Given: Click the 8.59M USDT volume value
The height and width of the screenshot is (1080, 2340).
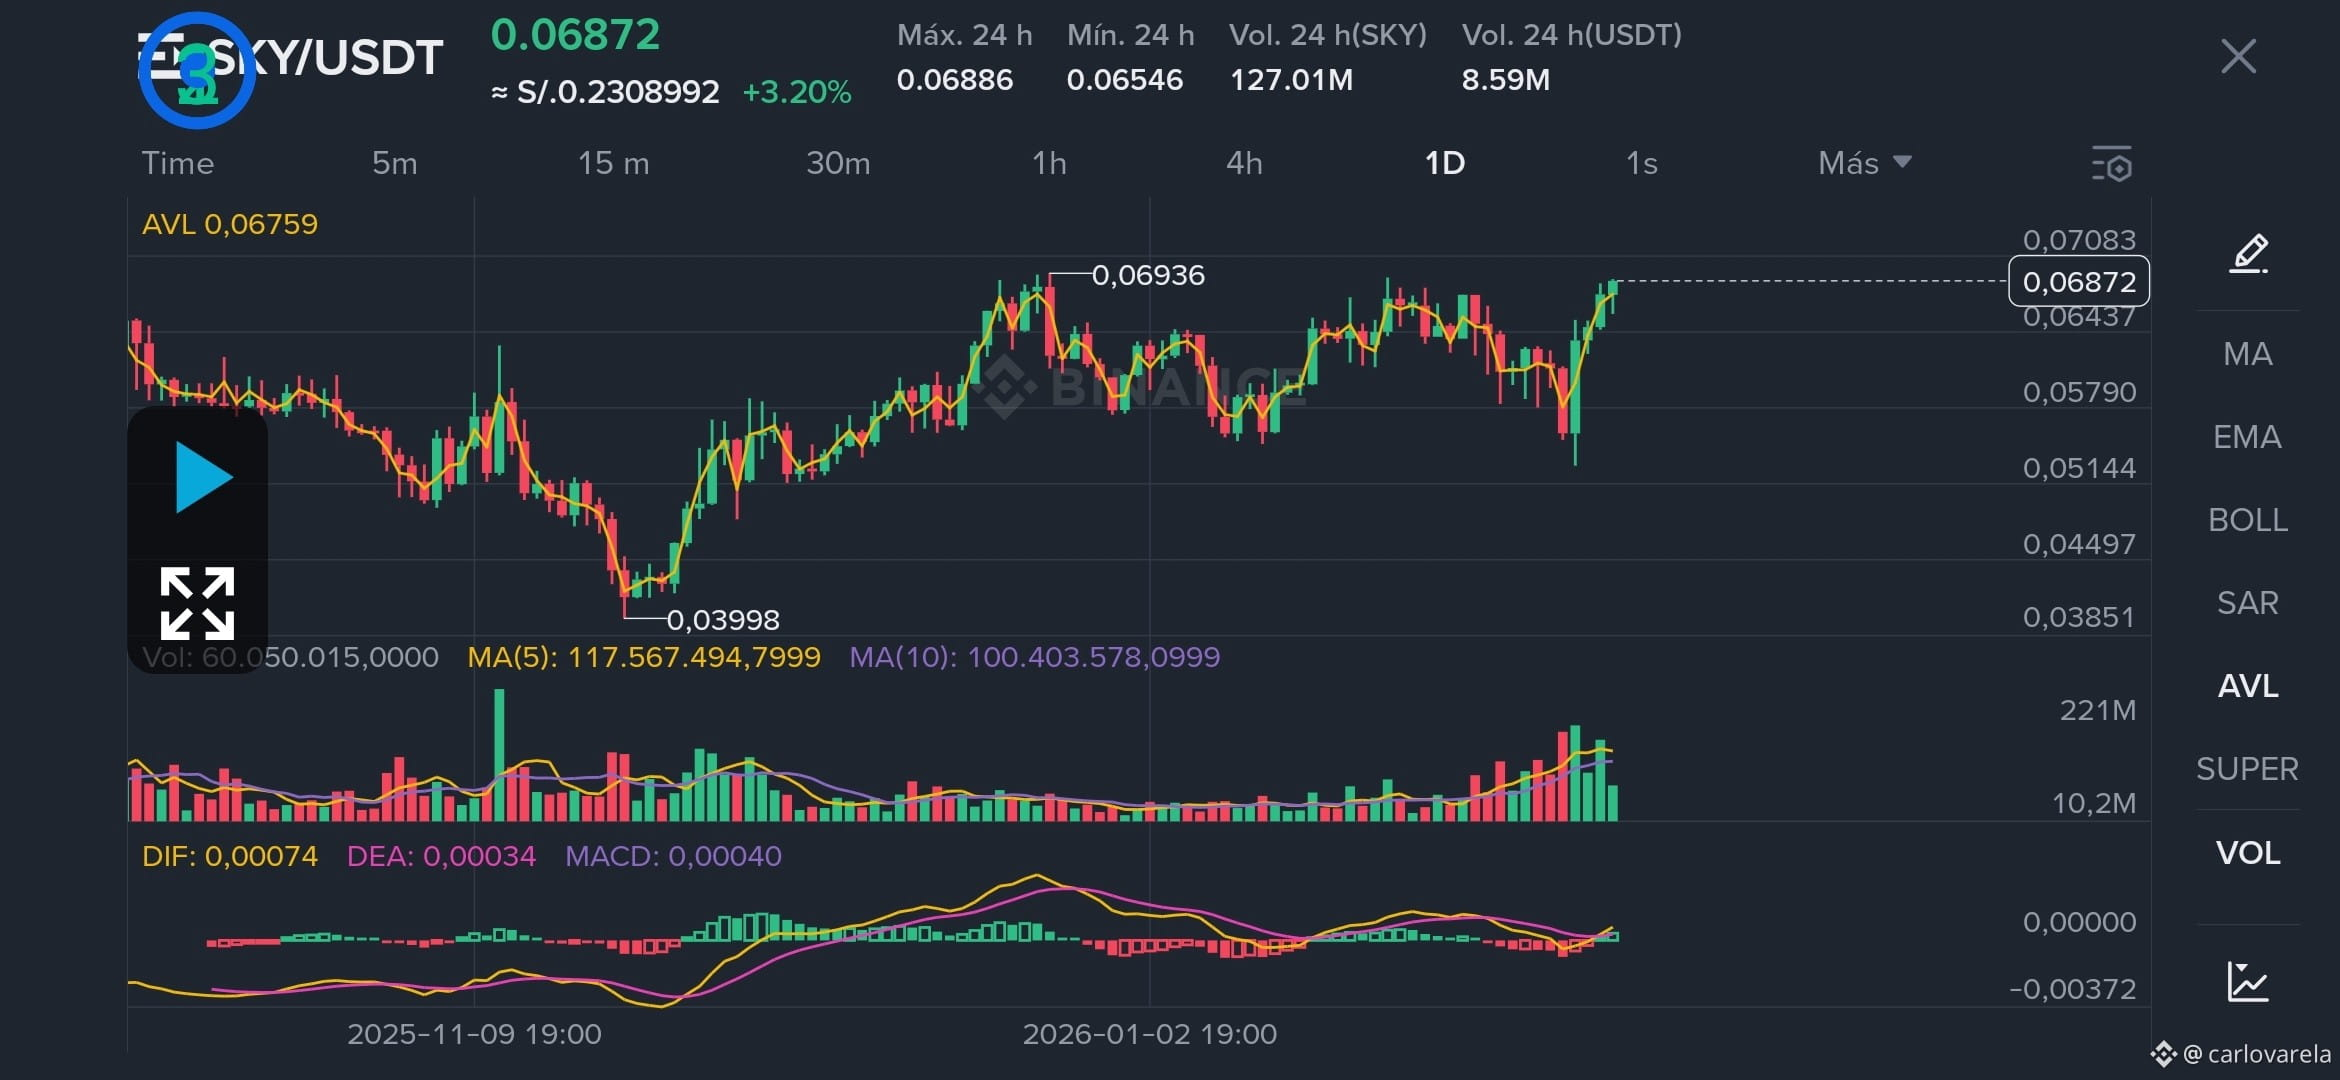Looking at the screenshot, I should point(1506,80).
